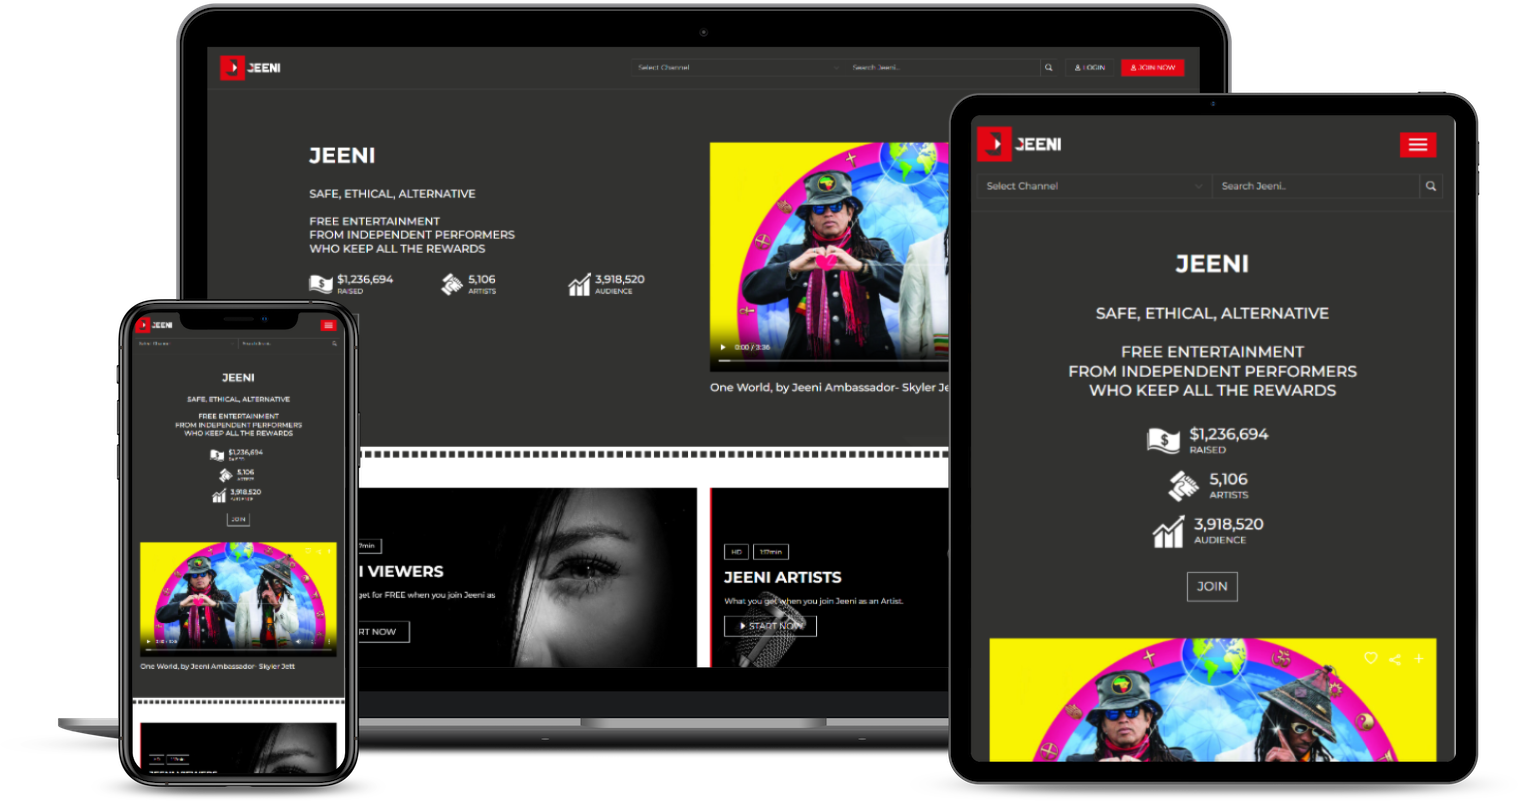Click the audience chart icon on phone
Screen dimensions: 1518x801
[219, 495]
